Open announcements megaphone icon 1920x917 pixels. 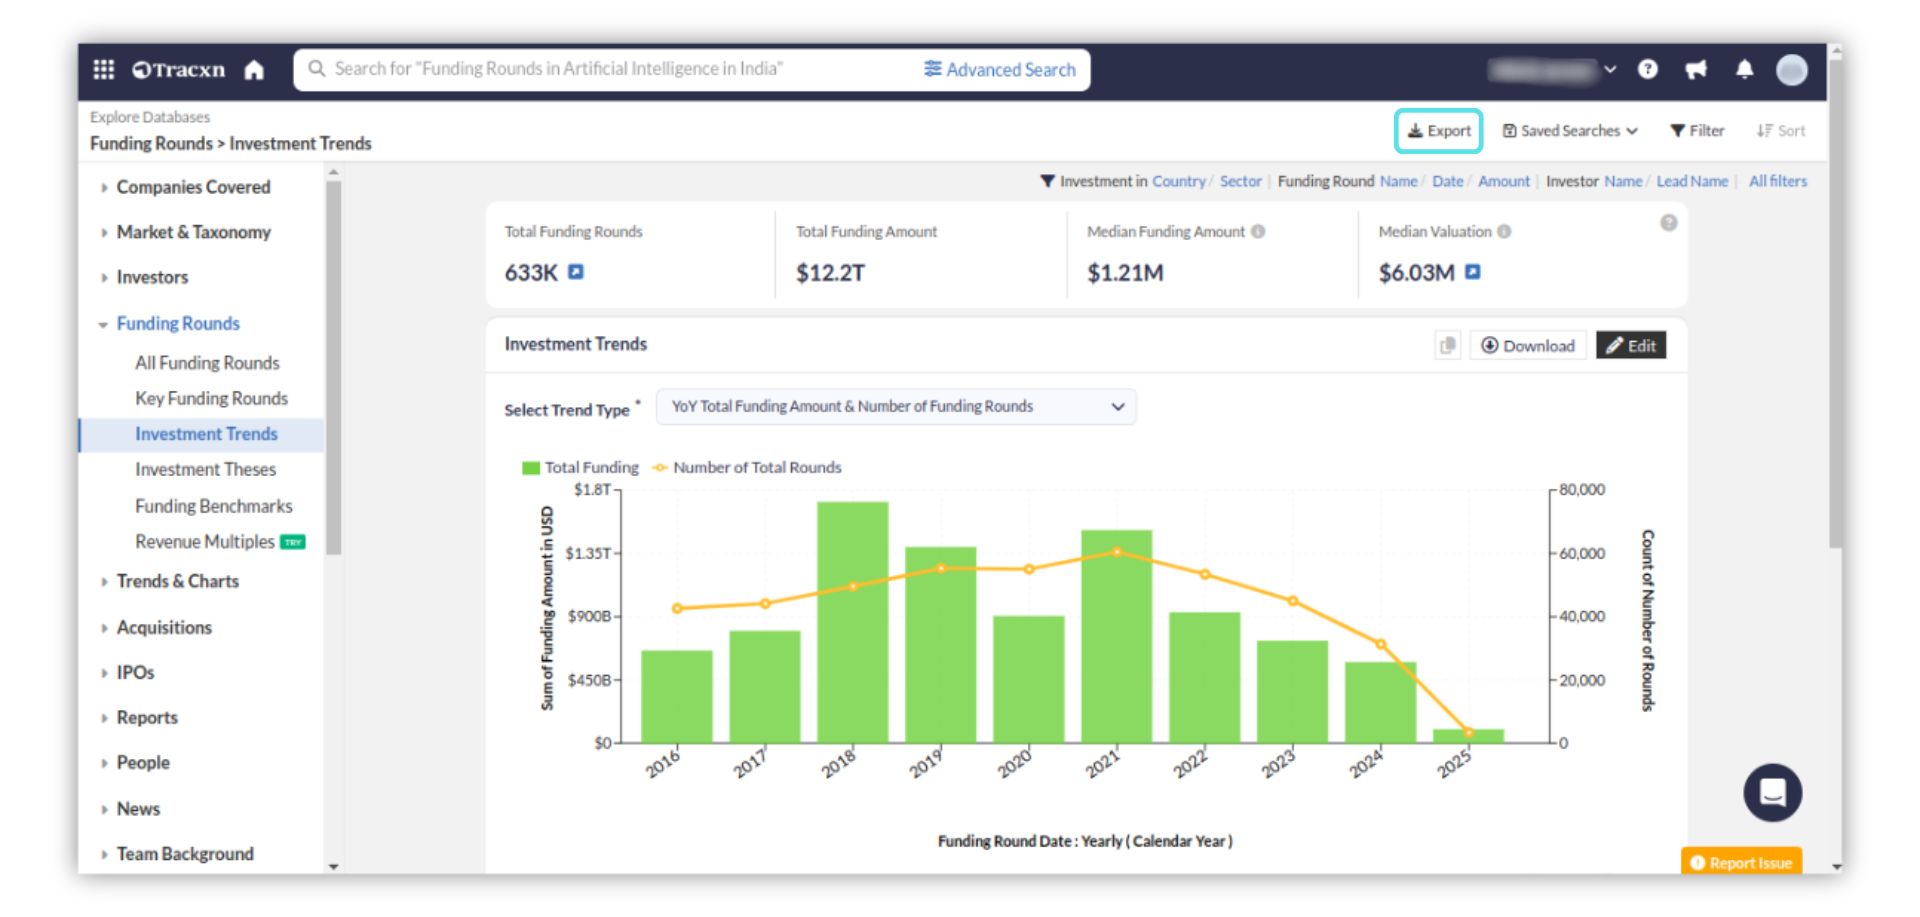pos(1696,69)
